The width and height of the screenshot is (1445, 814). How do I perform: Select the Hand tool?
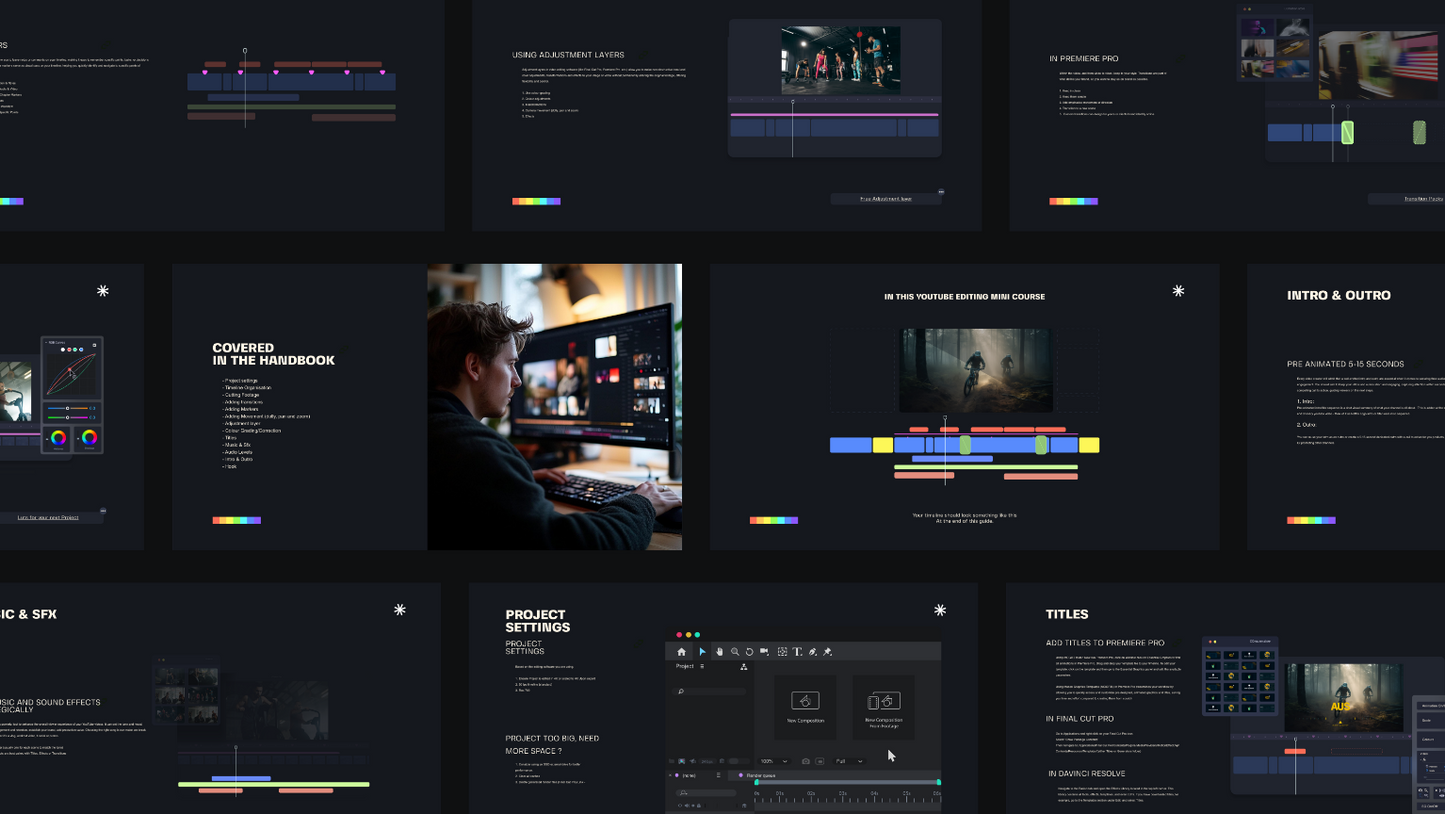click(x=719, y=652)
